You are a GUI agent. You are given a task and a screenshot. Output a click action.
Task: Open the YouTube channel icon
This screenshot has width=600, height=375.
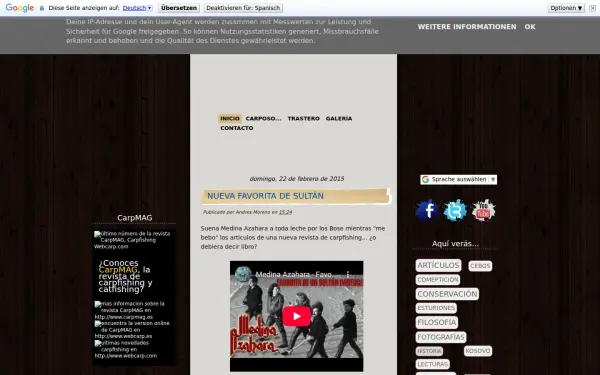483,210
